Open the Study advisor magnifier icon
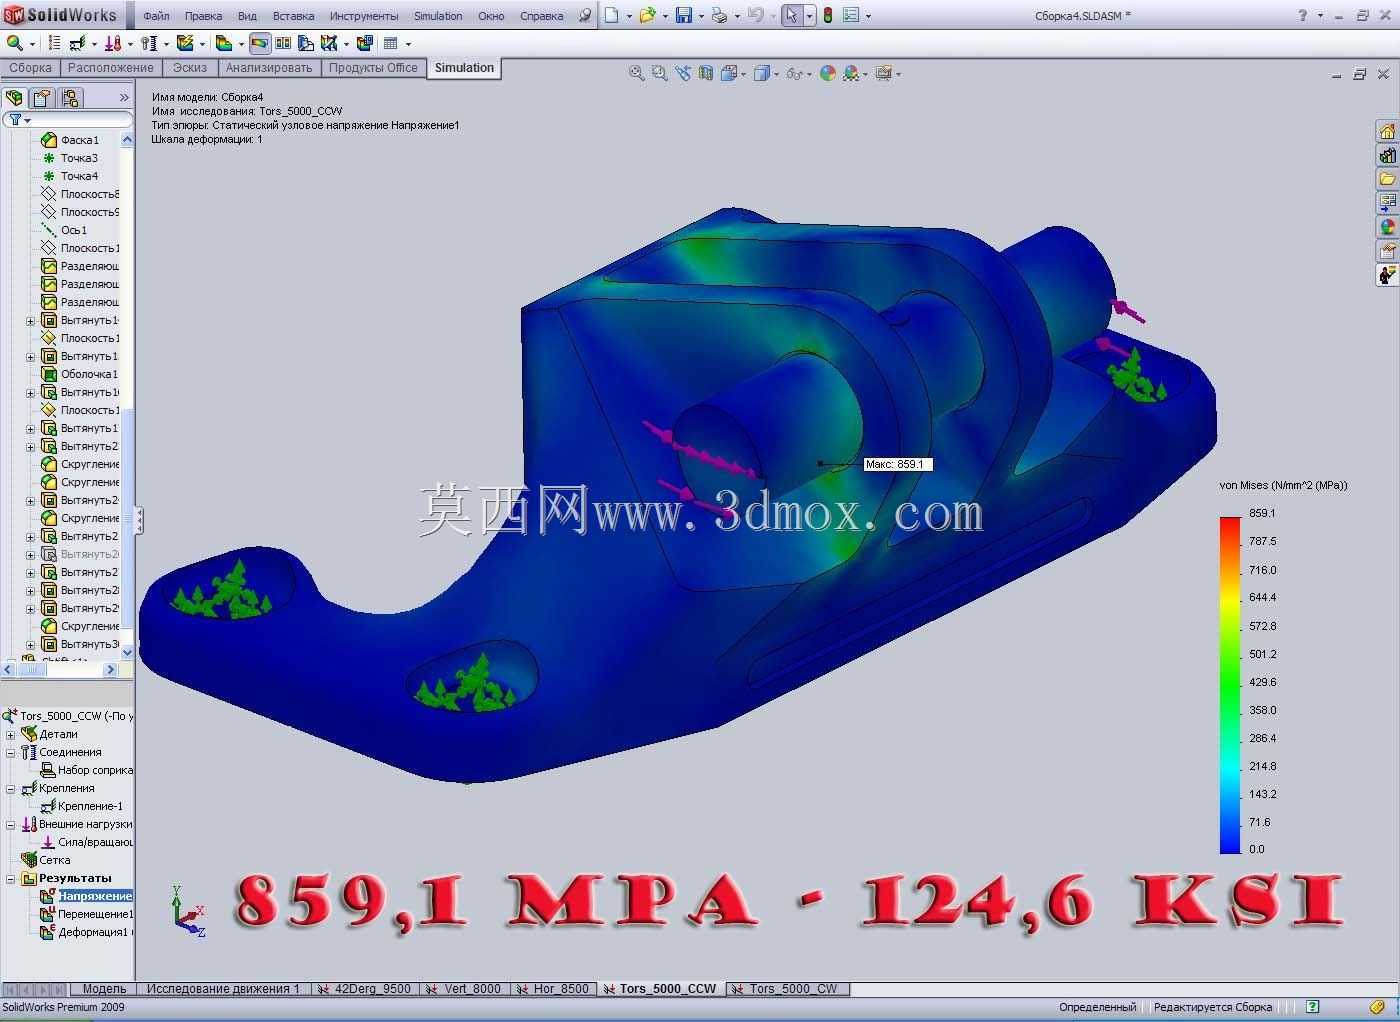 (x=14, y=43)
